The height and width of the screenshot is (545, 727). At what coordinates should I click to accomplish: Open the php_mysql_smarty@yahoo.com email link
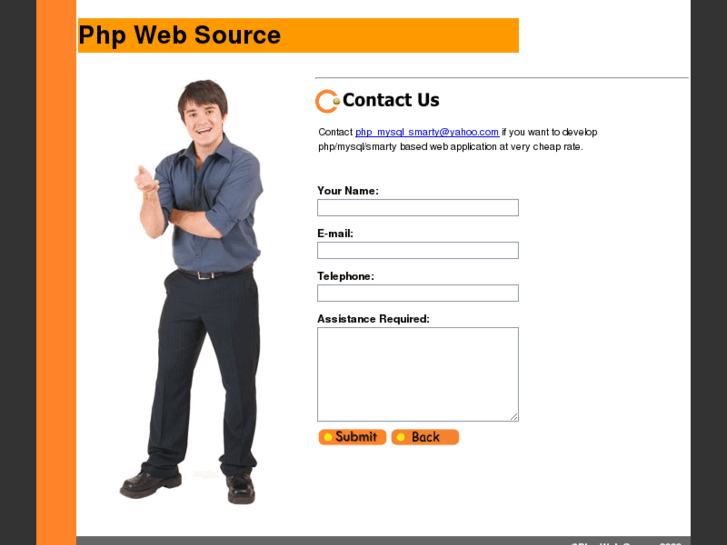(427, 132)
